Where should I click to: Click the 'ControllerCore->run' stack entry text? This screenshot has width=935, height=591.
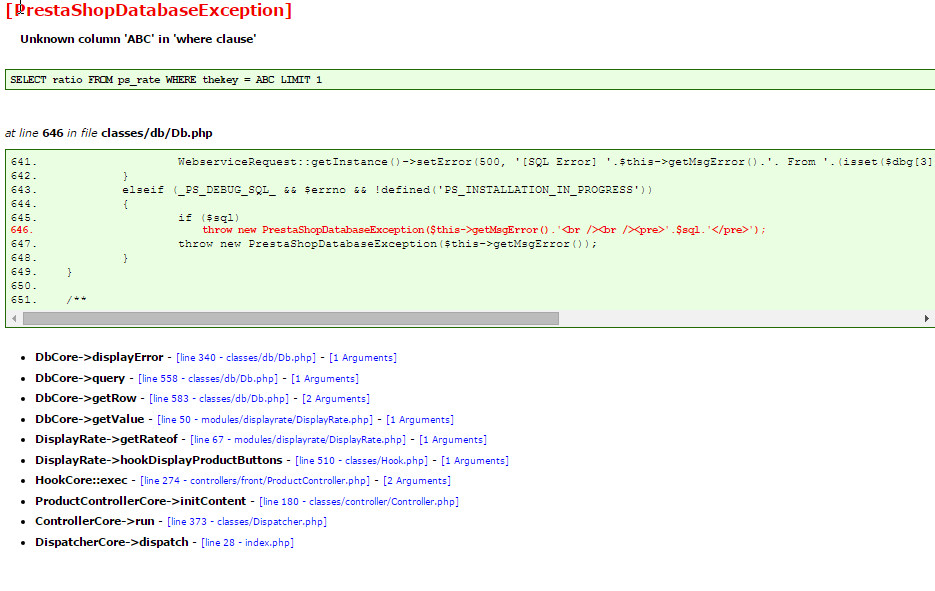95,521
